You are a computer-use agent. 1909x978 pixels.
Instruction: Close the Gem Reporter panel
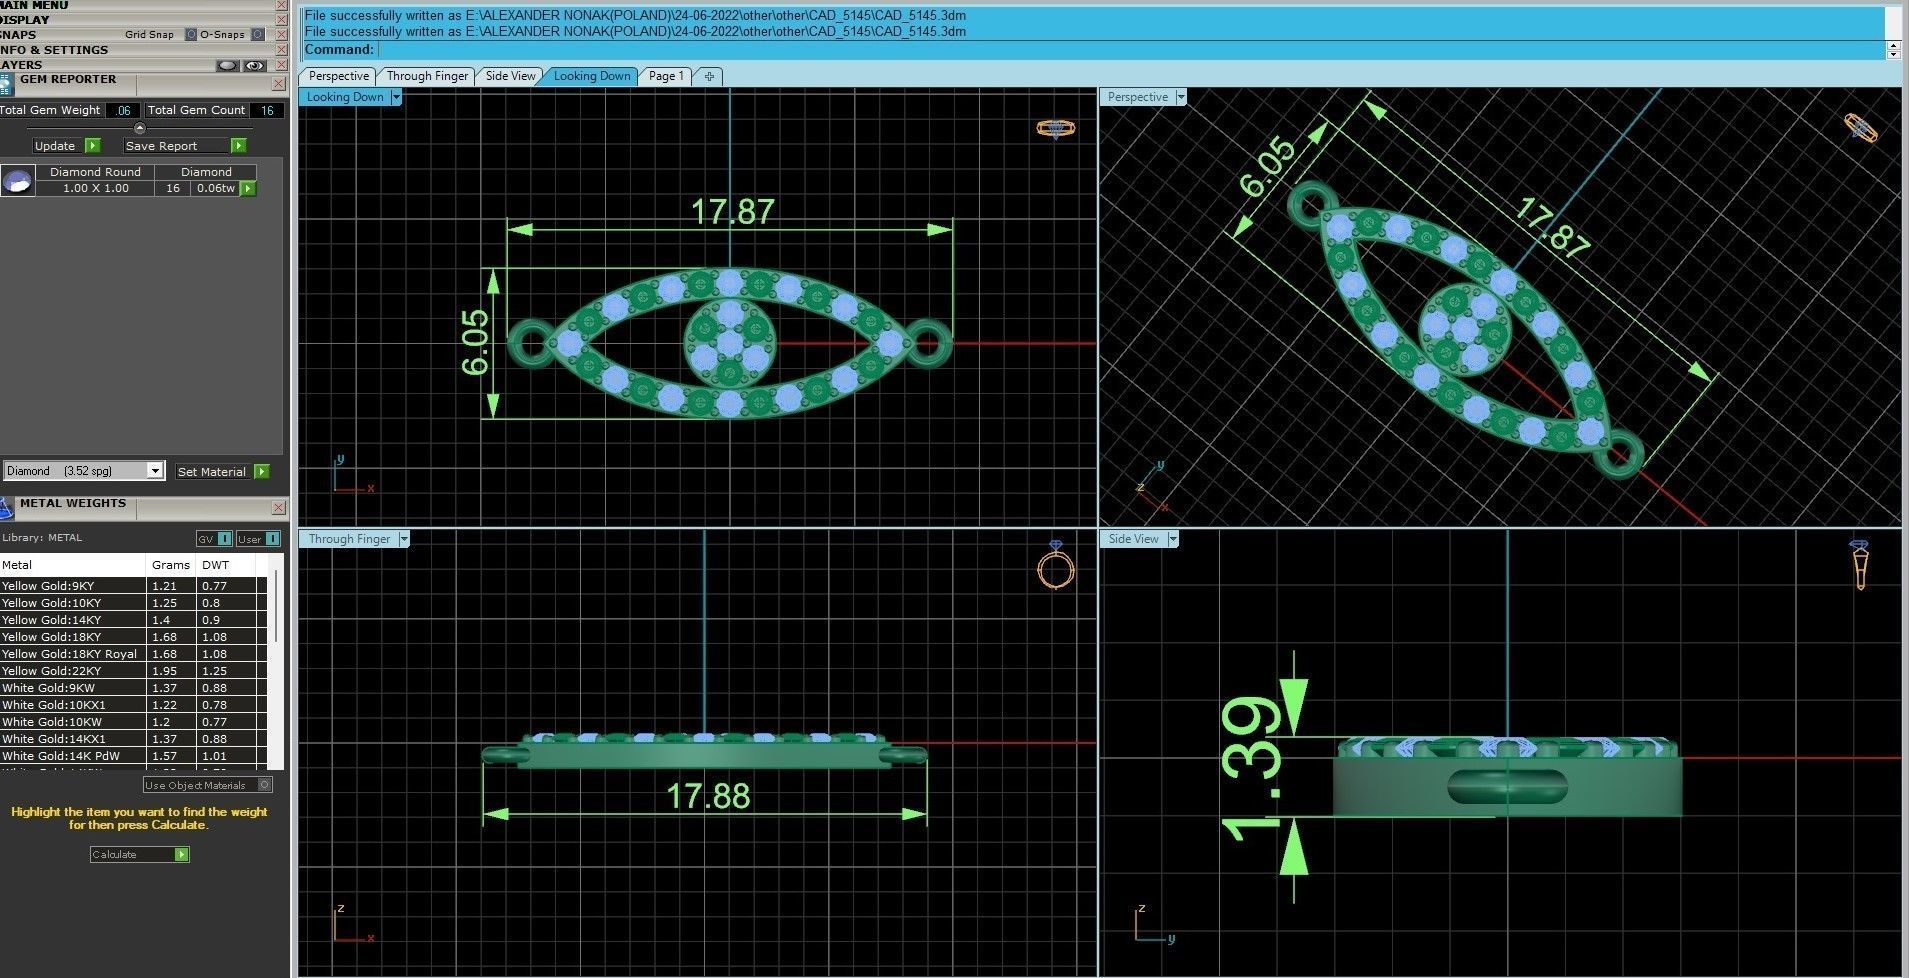pos(279,86)
